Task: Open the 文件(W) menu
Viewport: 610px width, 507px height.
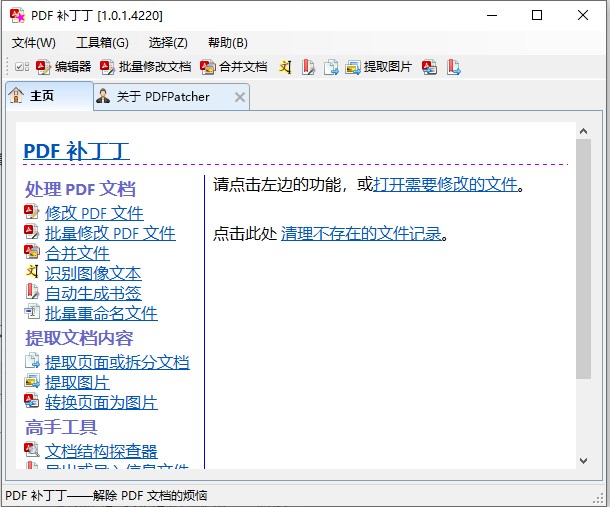Action: point(33,42)
